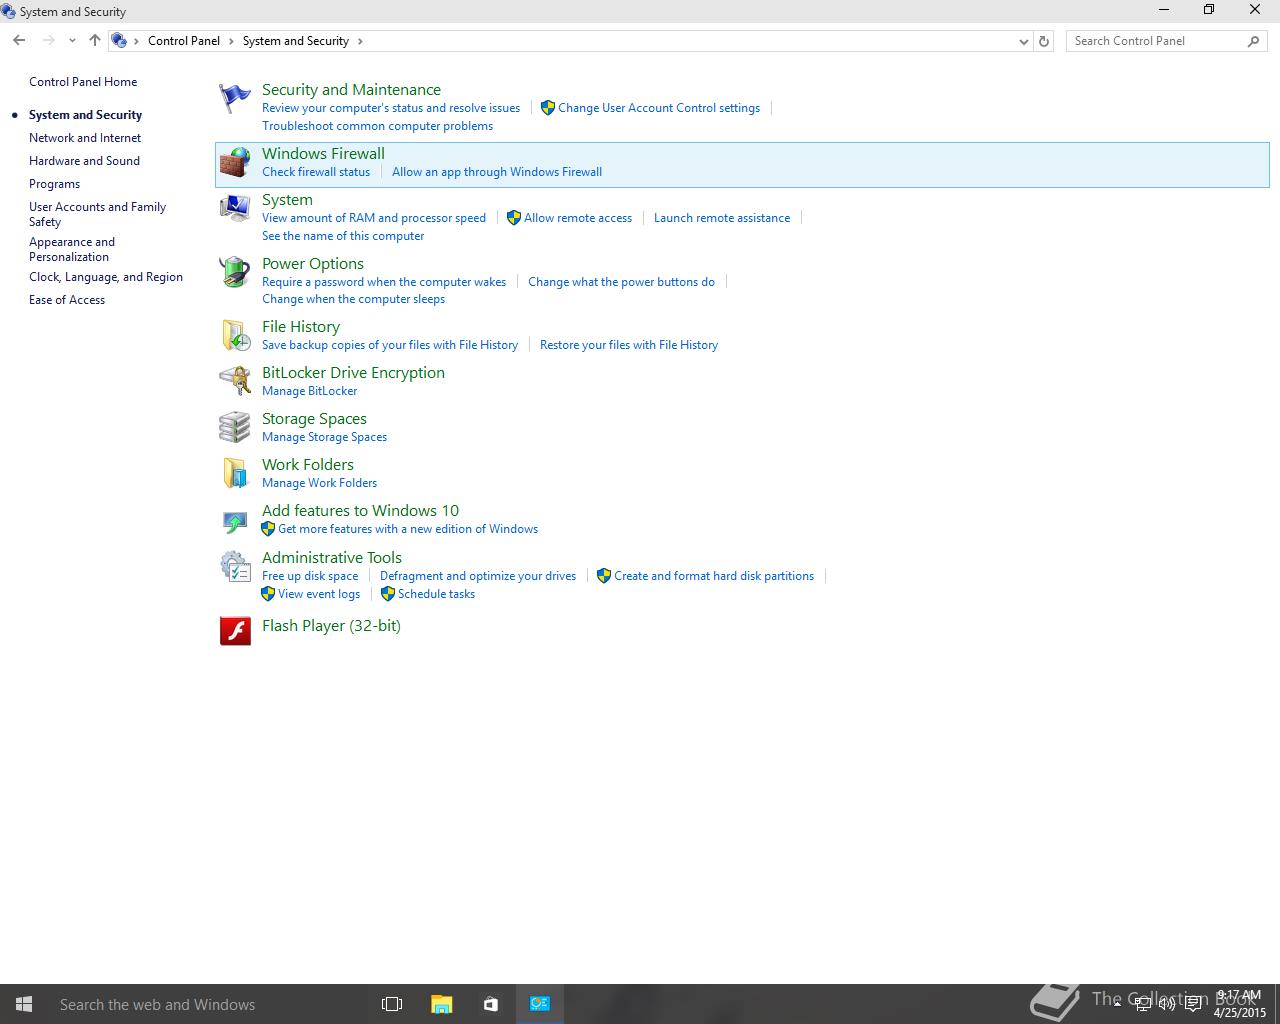Click Restore your files with File History

(629, 345)
